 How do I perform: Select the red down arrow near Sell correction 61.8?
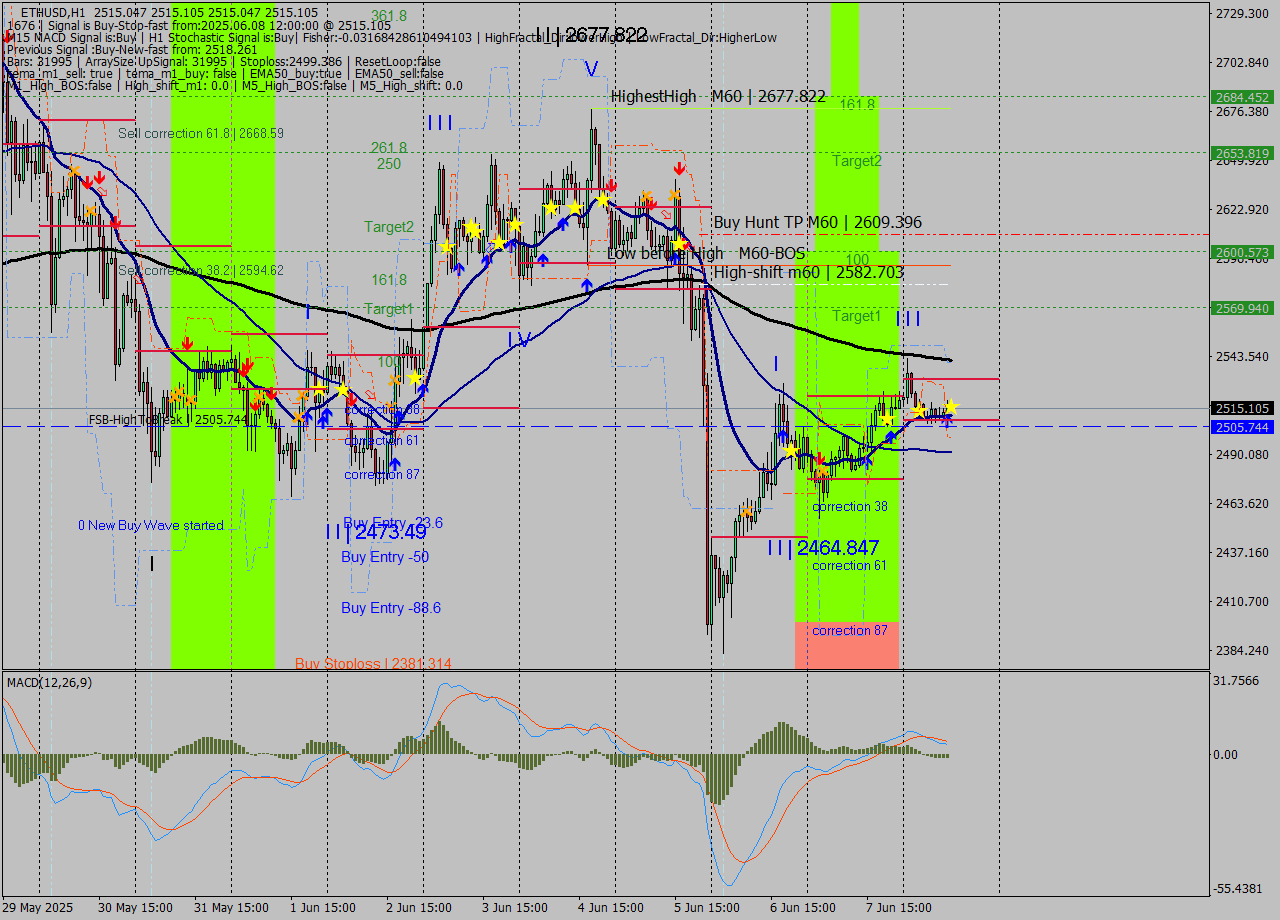click(x=97, y=178)
